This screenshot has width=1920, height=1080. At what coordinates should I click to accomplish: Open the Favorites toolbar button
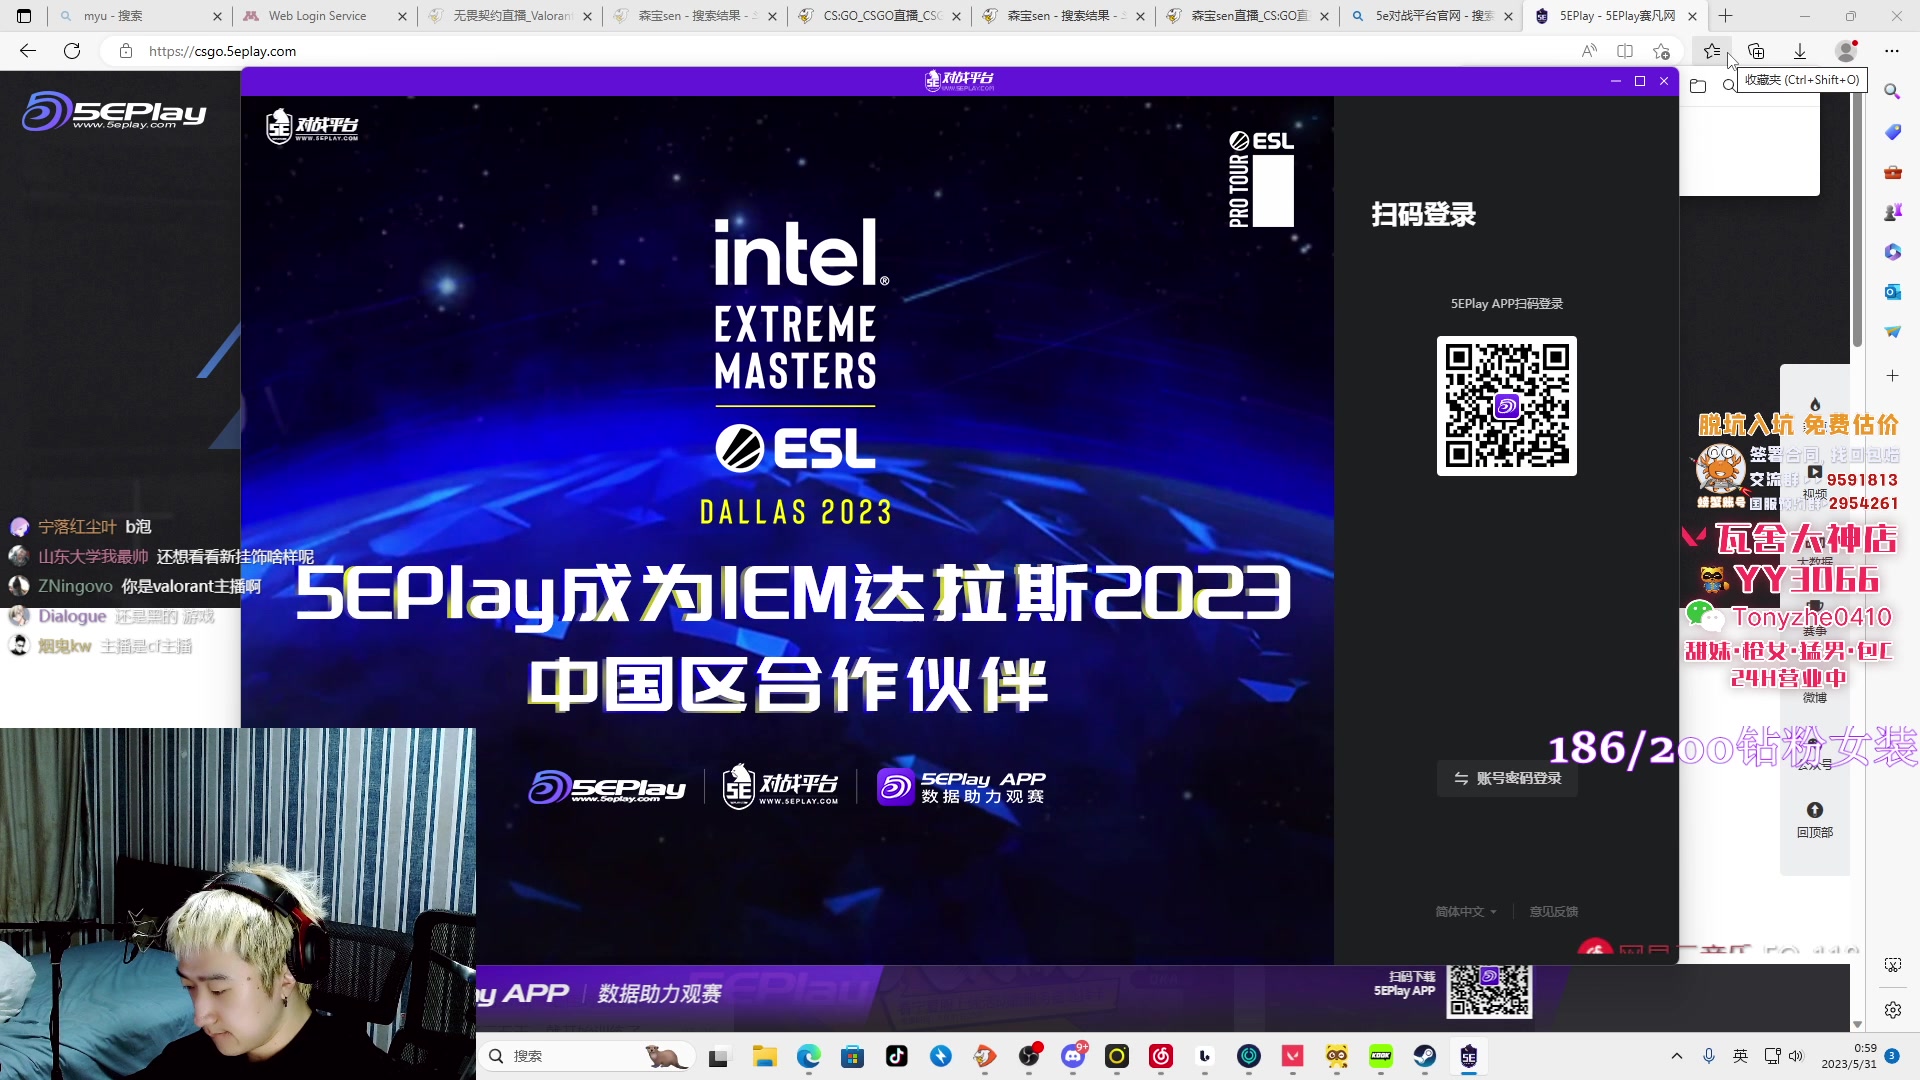1712,51
